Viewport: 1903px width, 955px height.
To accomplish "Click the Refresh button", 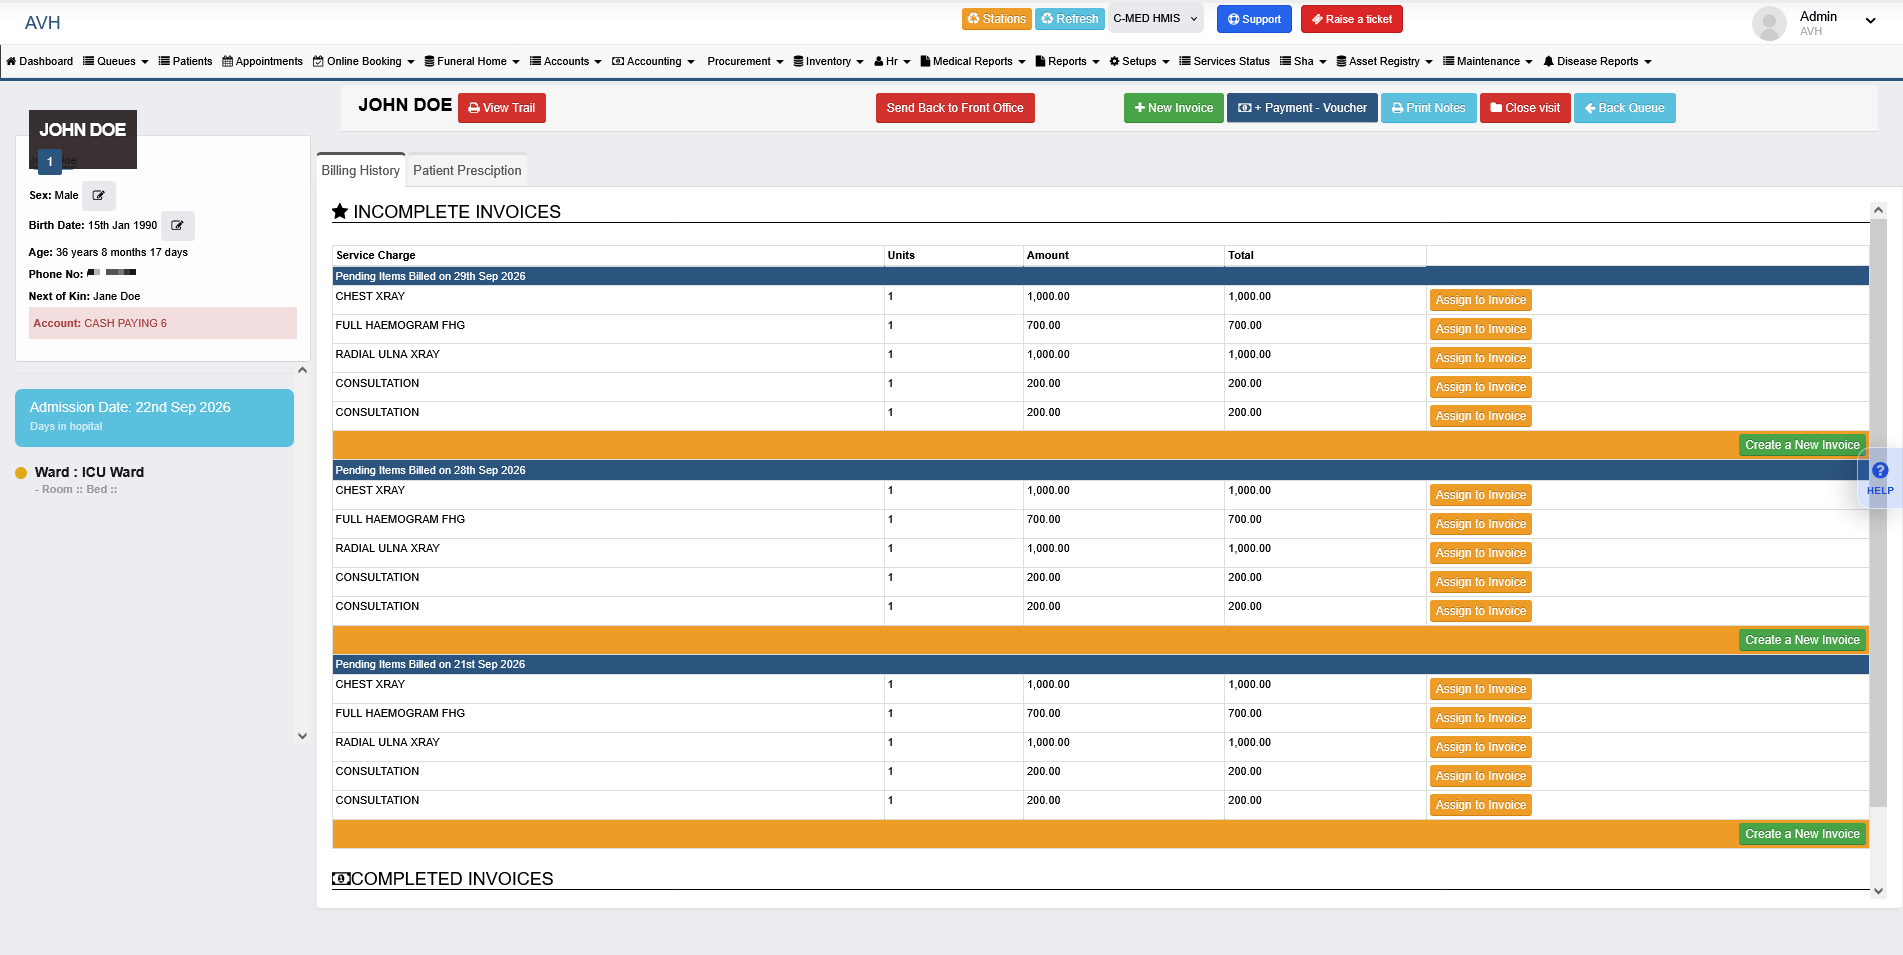I will click(1069, 19).
